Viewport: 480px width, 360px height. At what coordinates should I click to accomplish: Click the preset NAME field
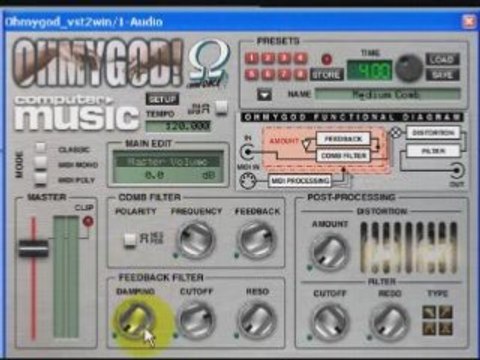tap(388, 94)
